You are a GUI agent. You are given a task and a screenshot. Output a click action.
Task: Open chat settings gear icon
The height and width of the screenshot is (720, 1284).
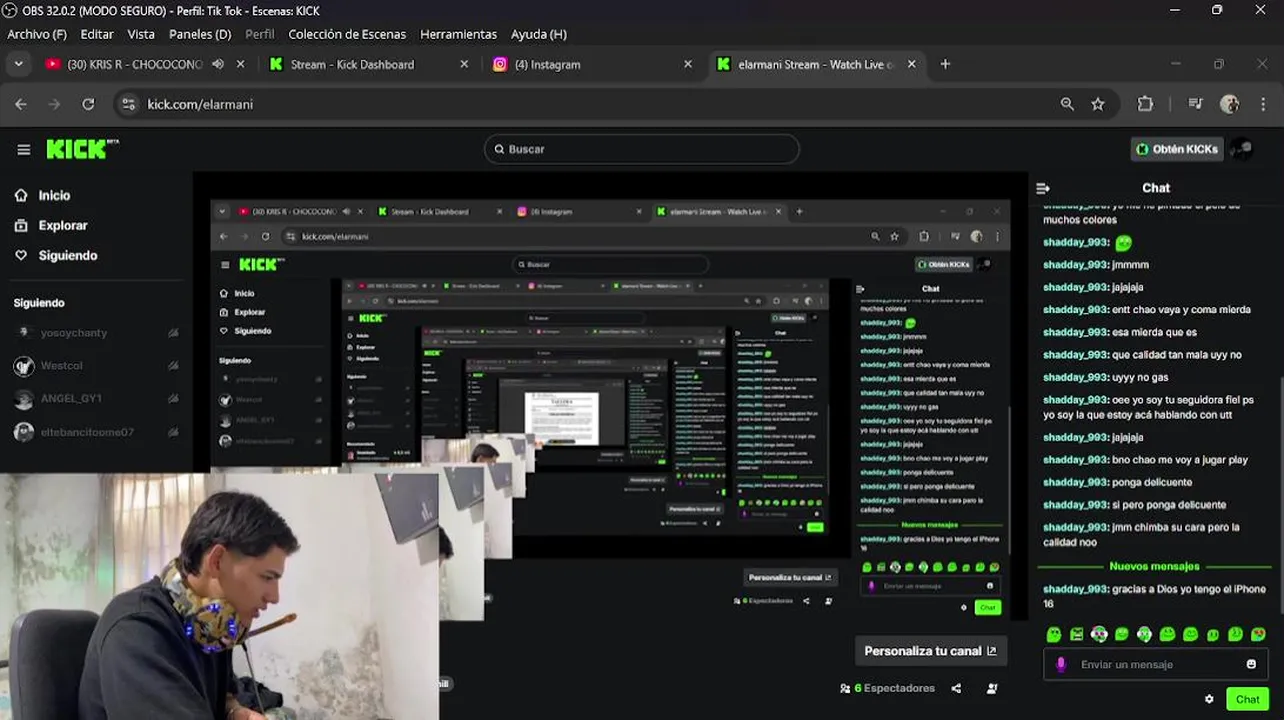[1209, 699]
